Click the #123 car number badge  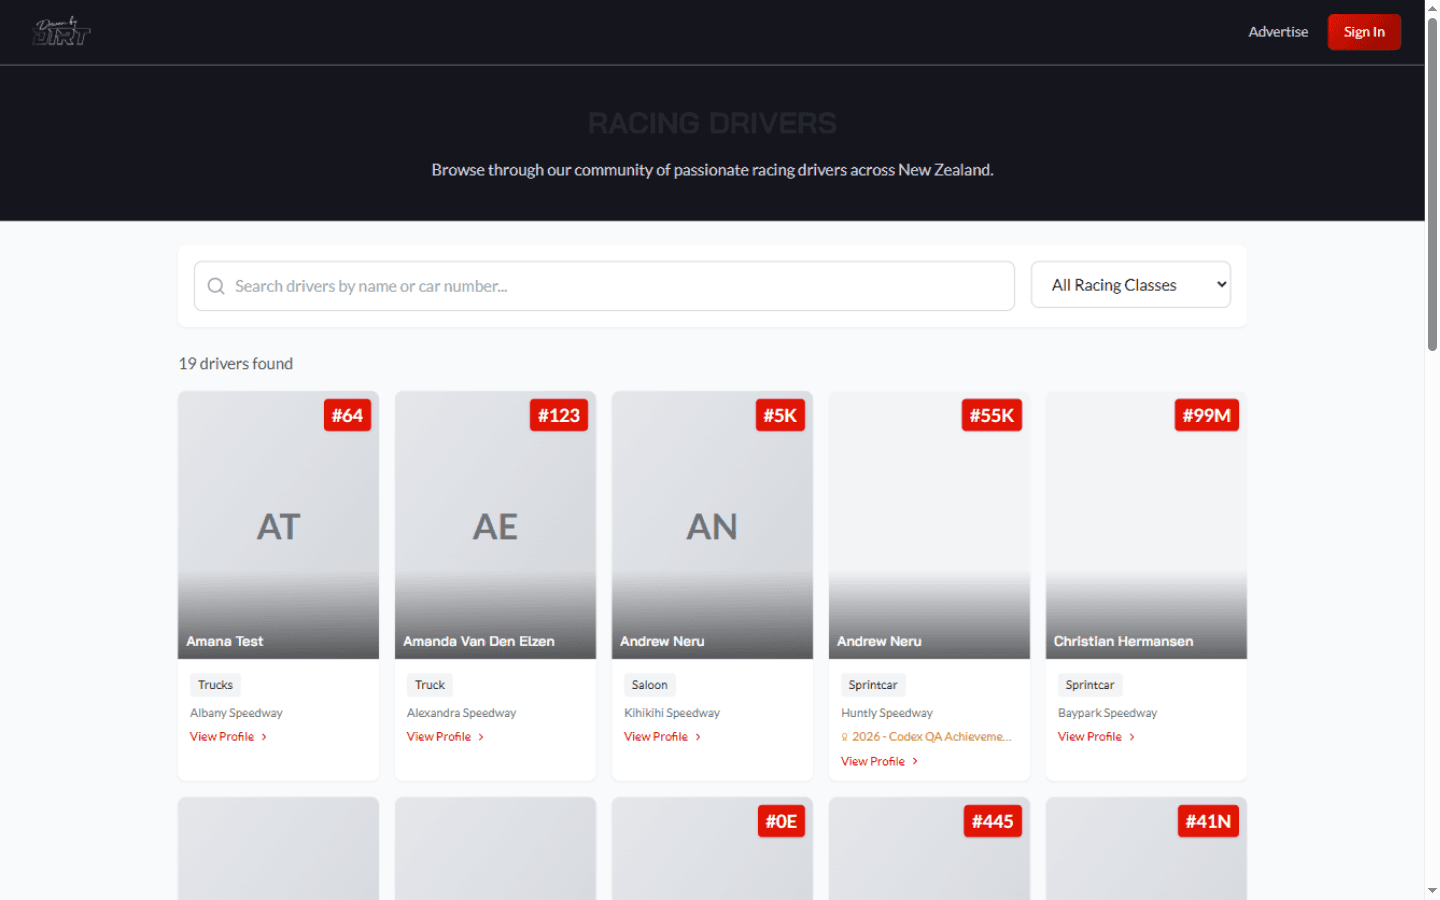click(559, 415)
